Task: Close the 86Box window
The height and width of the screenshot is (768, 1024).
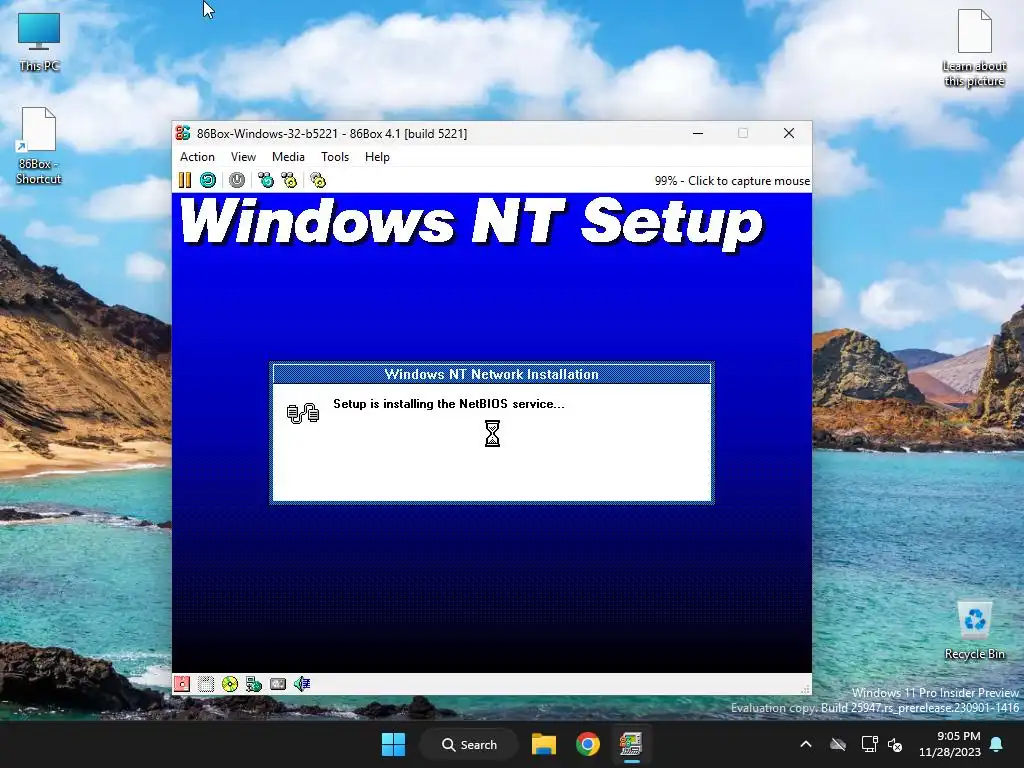Action: (789, 133)
